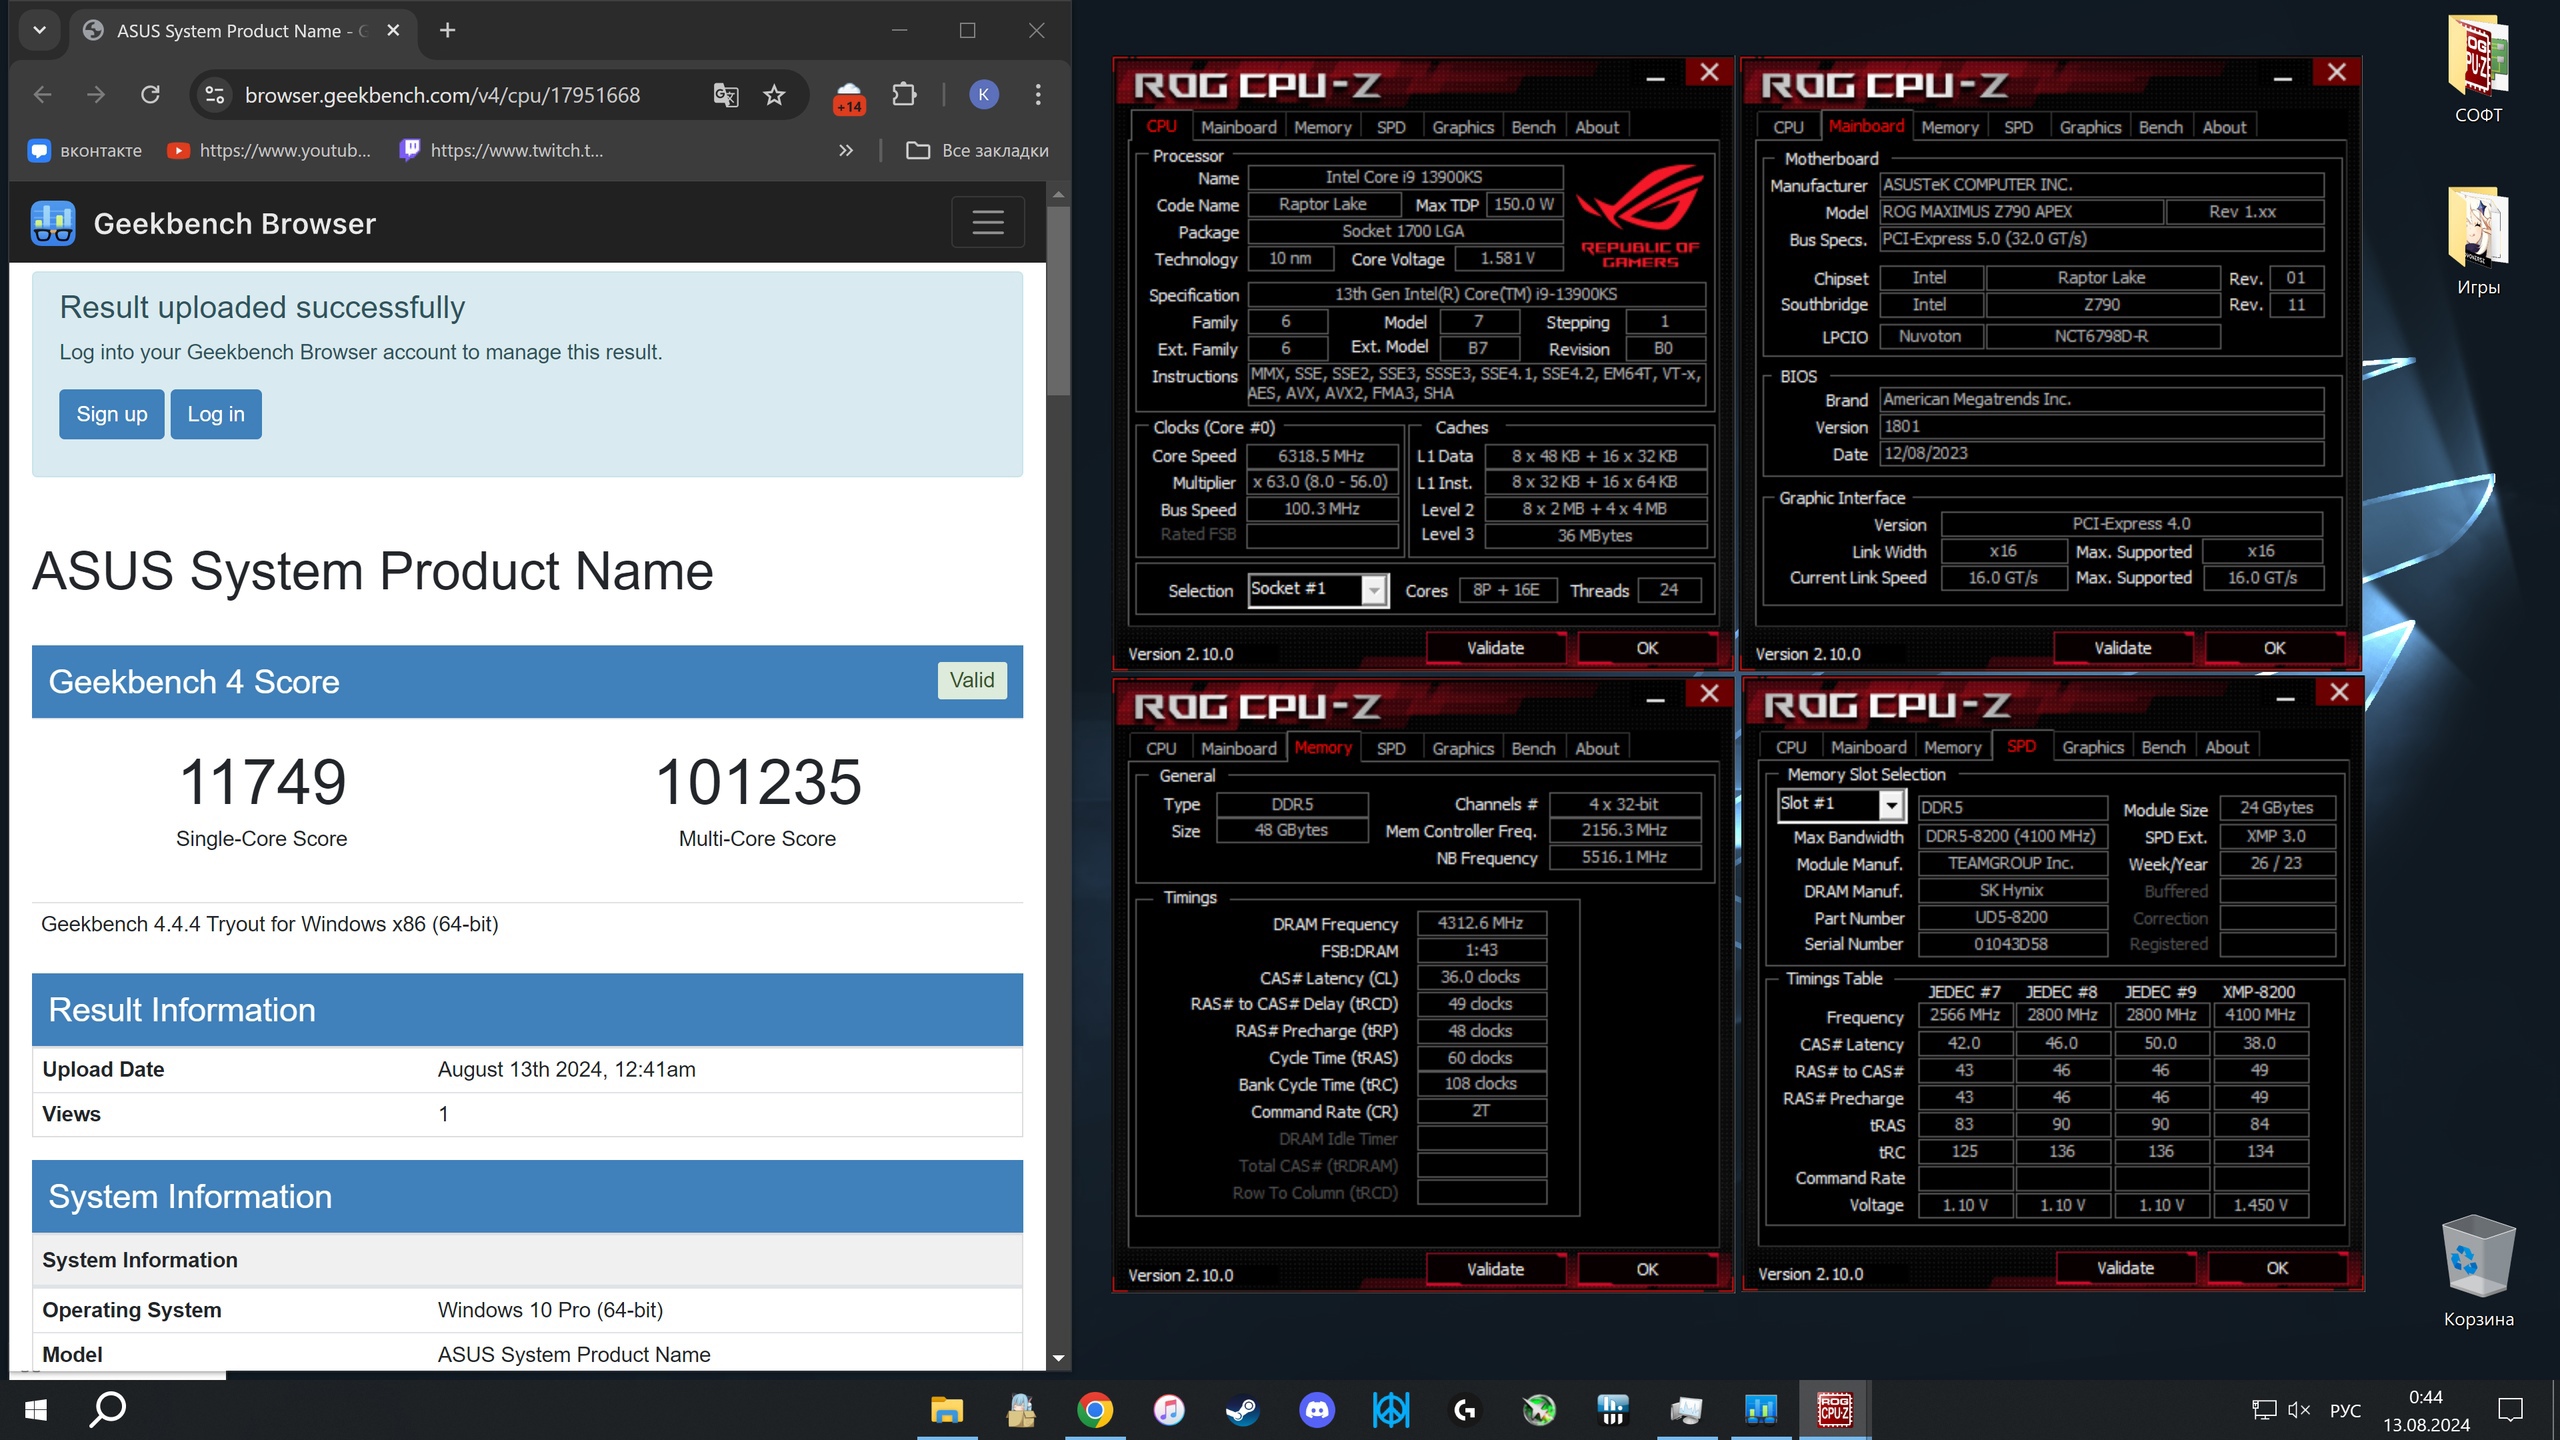The image size is (2560, 1440).
Task: Open the Корзина recycle bin
Action: tap(2478, 1270)
